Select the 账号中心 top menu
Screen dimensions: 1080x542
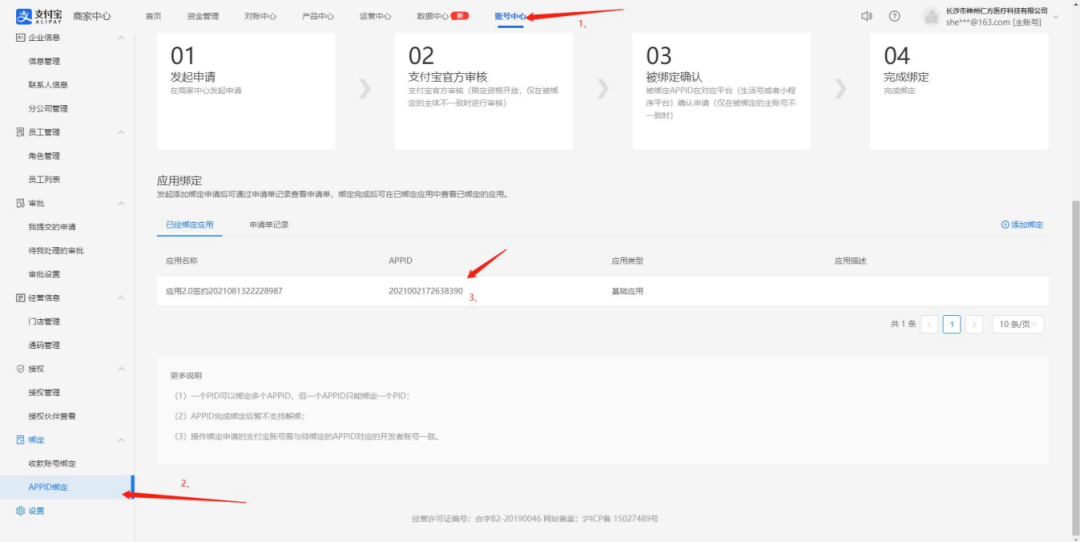(510, 16)
